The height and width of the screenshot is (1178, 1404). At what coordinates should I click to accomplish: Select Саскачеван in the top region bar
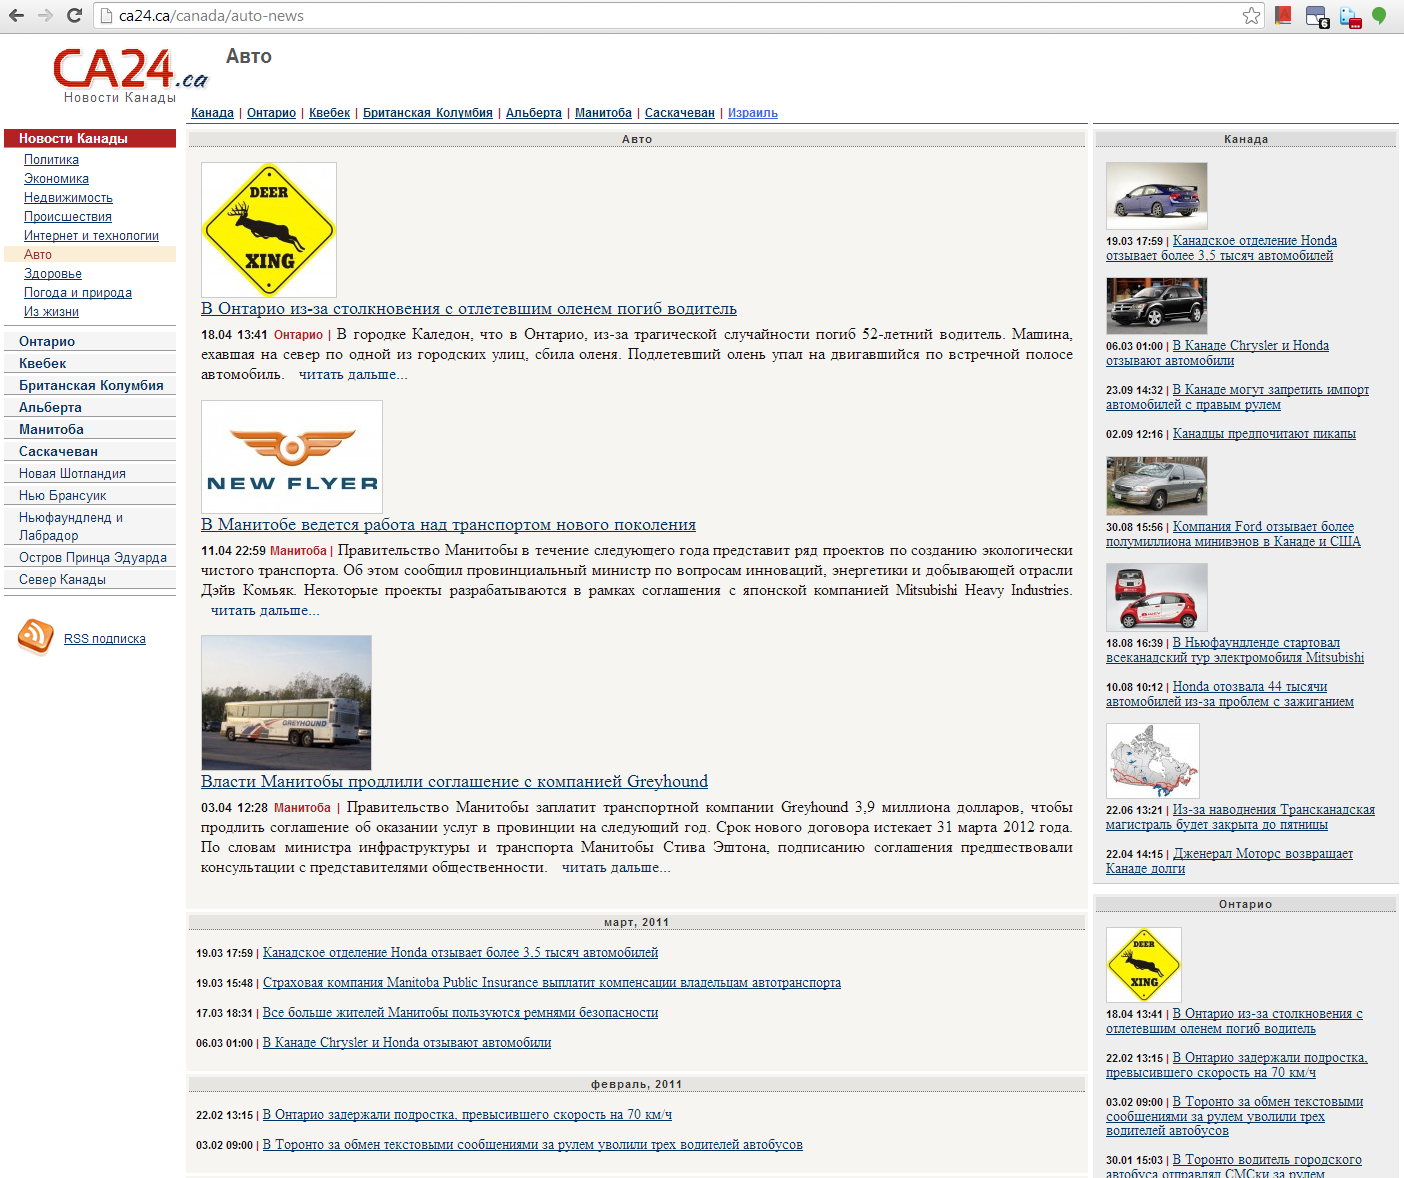pos(680,113)
